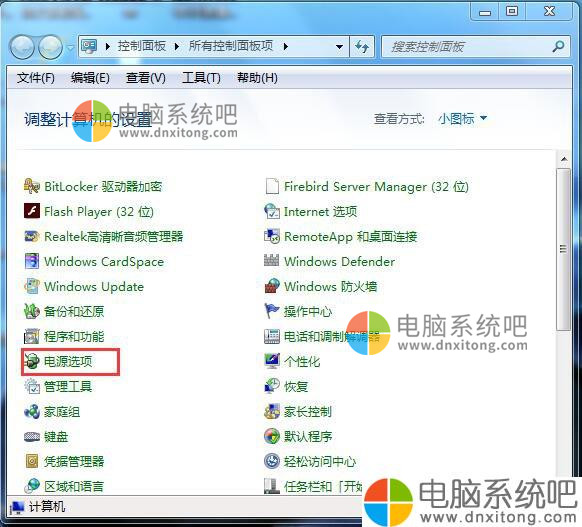Click the Windows Defender icon
582x527 pixels.
point(272,261)
